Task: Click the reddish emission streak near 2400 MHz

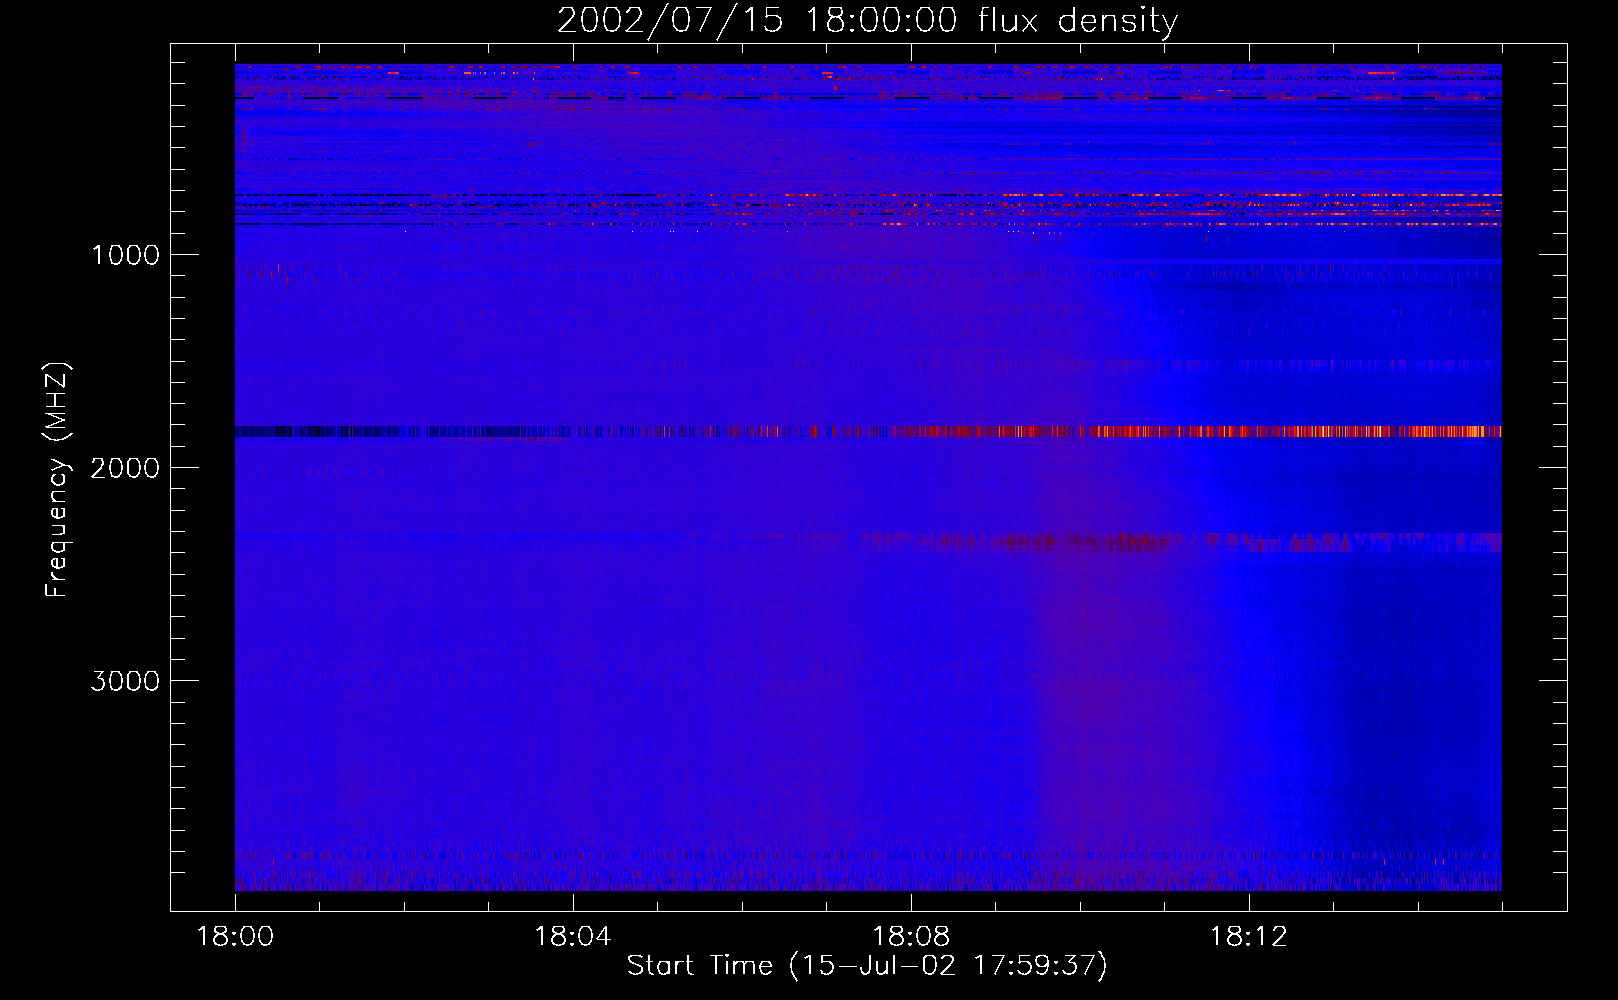Action: tap(1180, 542)
